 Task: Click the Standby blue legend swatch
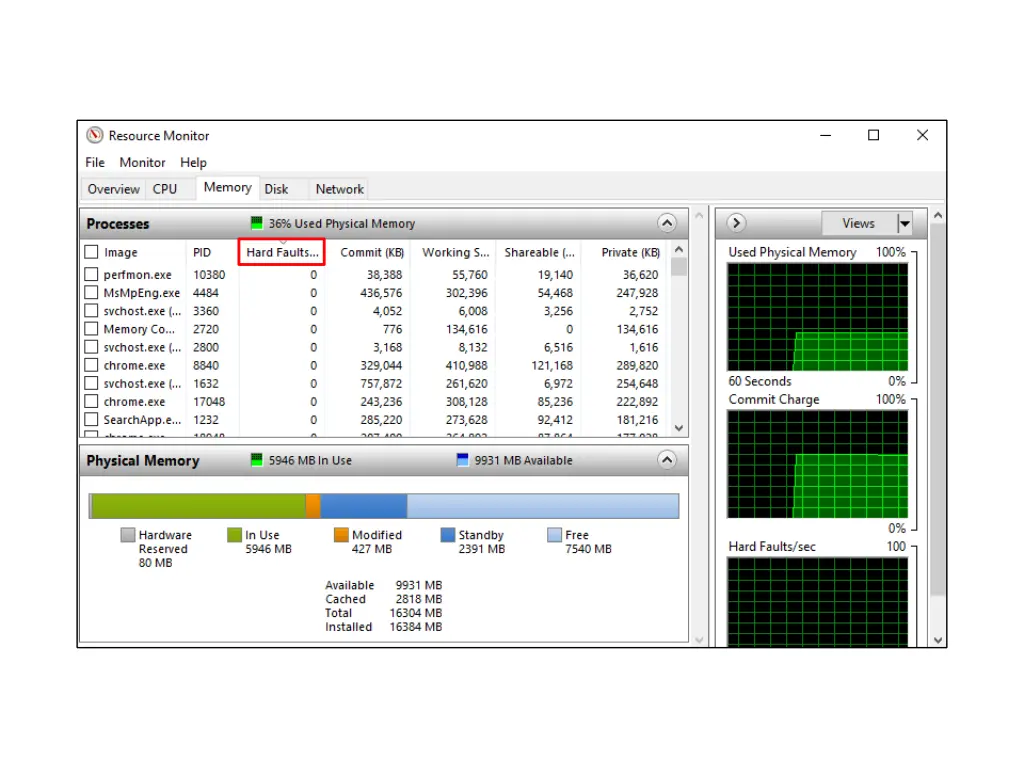pos(447,535)
